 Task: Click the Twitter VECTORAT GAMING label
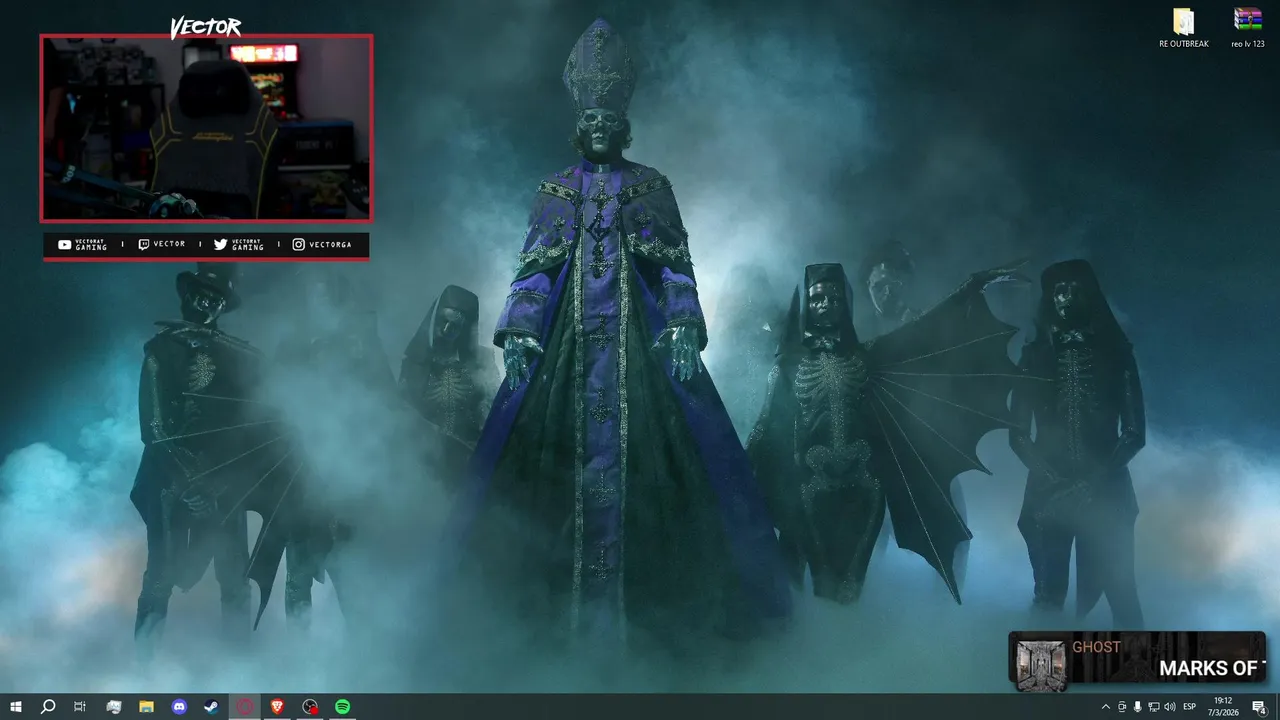[x=239, y=245]
